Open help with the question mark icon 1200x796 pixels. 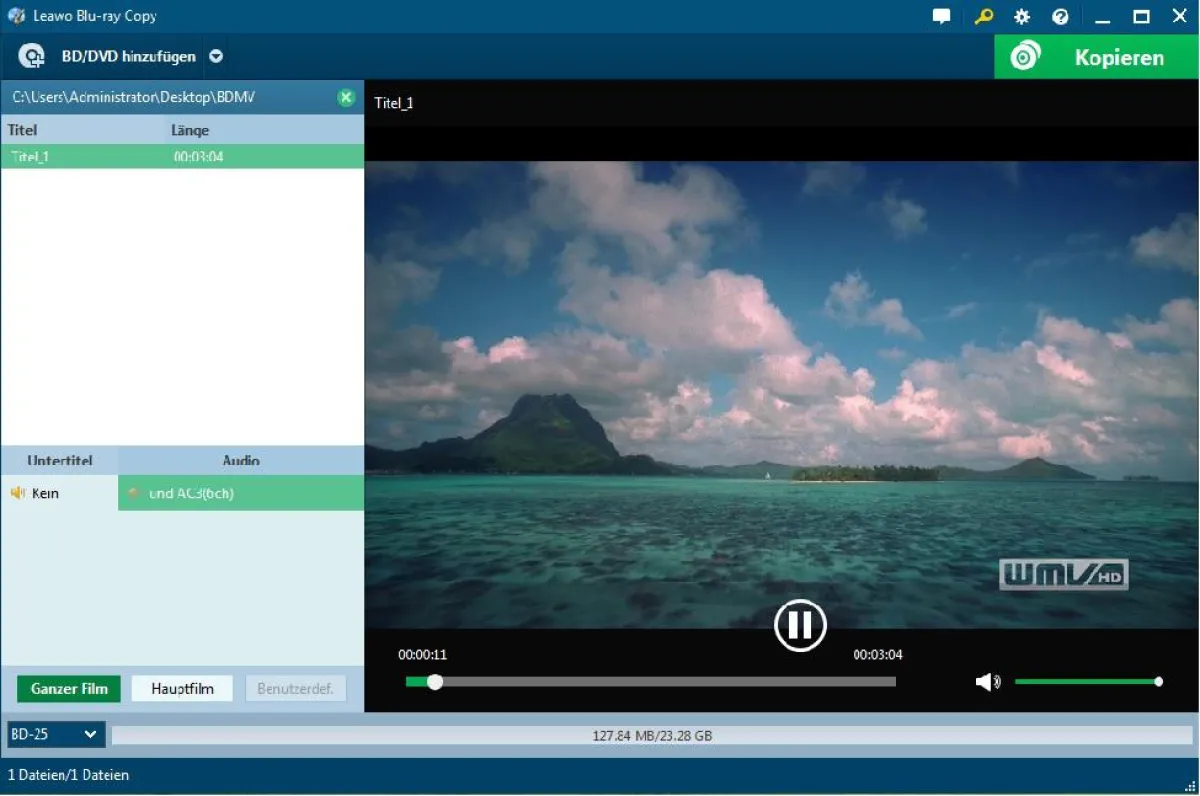pos(1060,17)
